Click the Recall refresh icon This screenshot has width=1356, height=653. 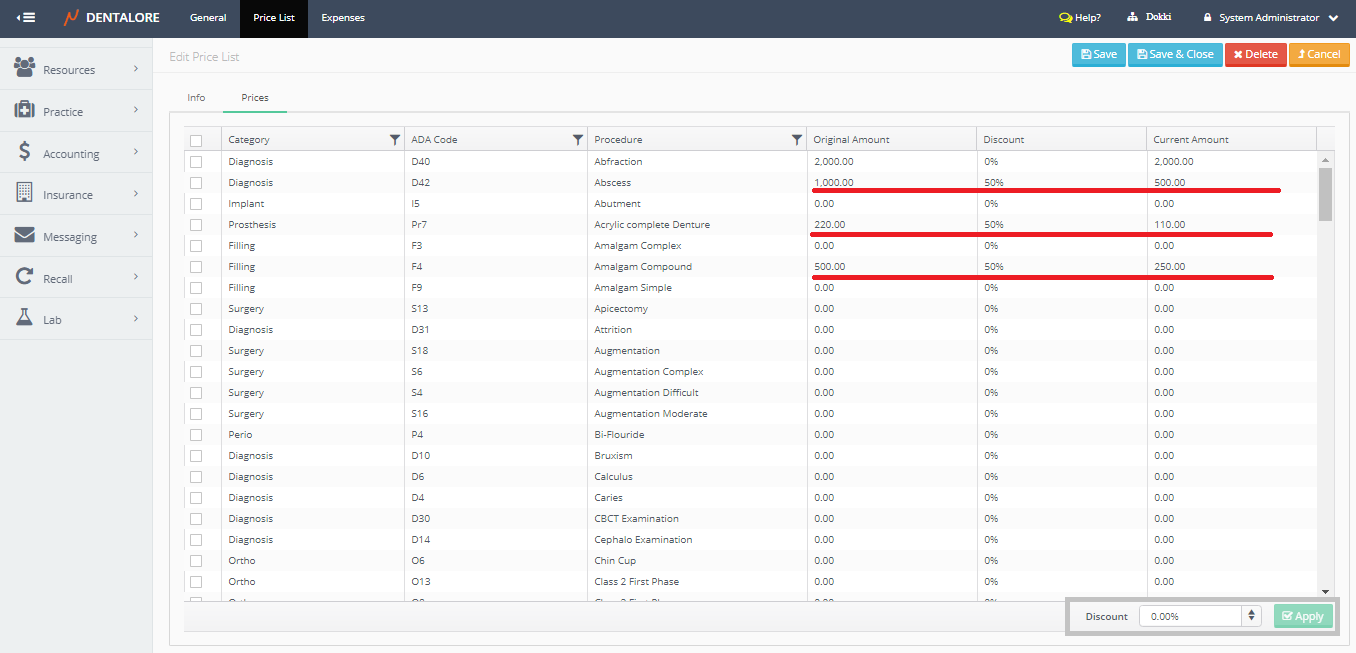25,277
